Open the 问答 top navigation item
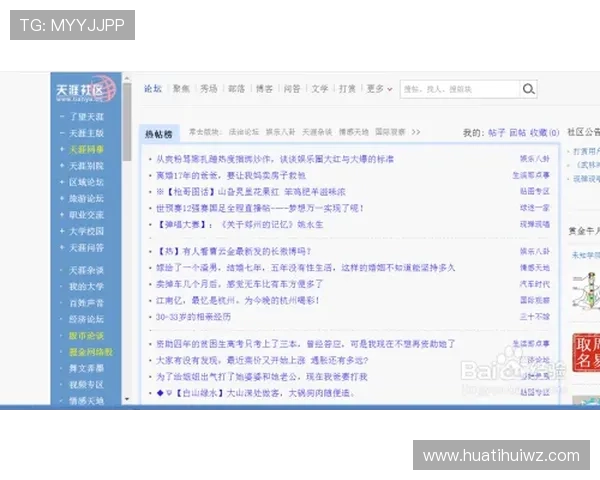The image size is (600, 480). (292, 89)
